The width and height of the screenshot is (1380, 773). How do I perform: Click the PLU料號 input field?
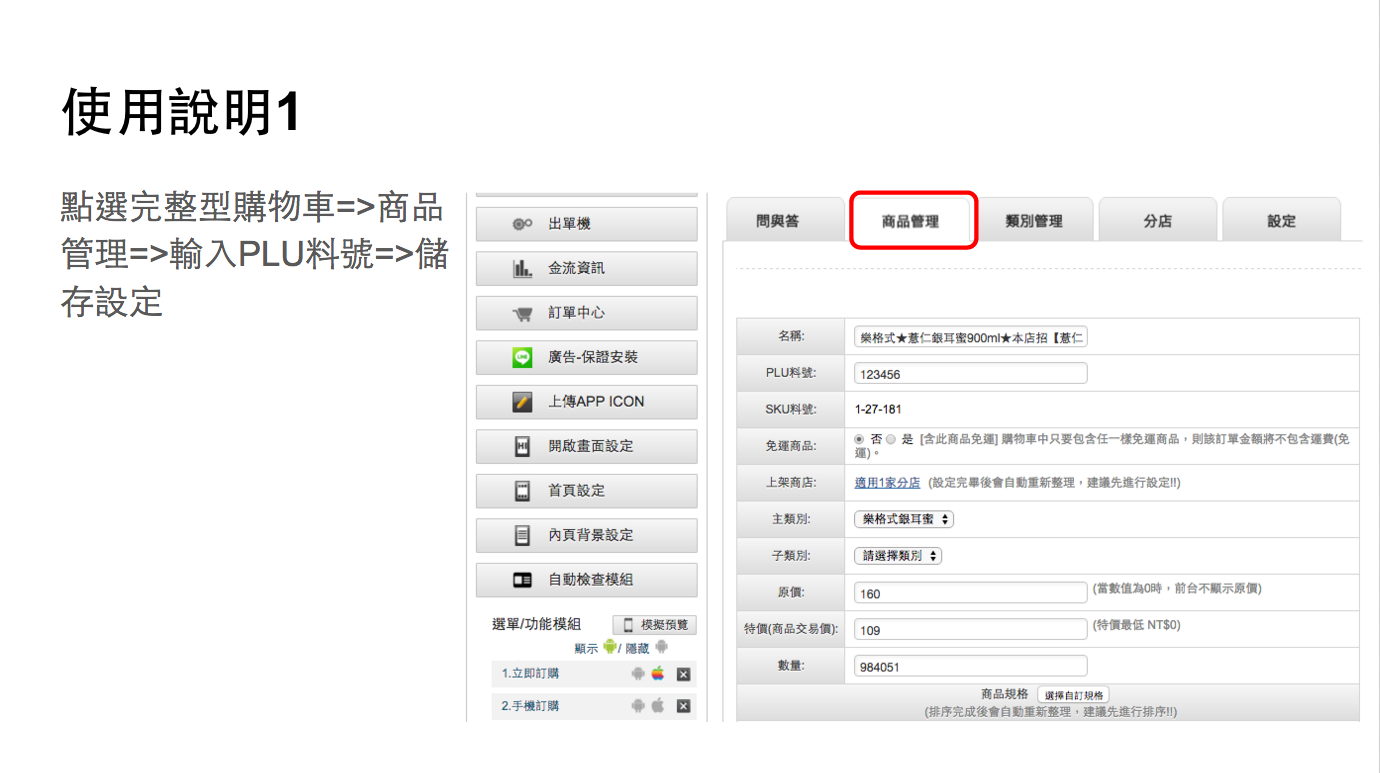[970, 374]
